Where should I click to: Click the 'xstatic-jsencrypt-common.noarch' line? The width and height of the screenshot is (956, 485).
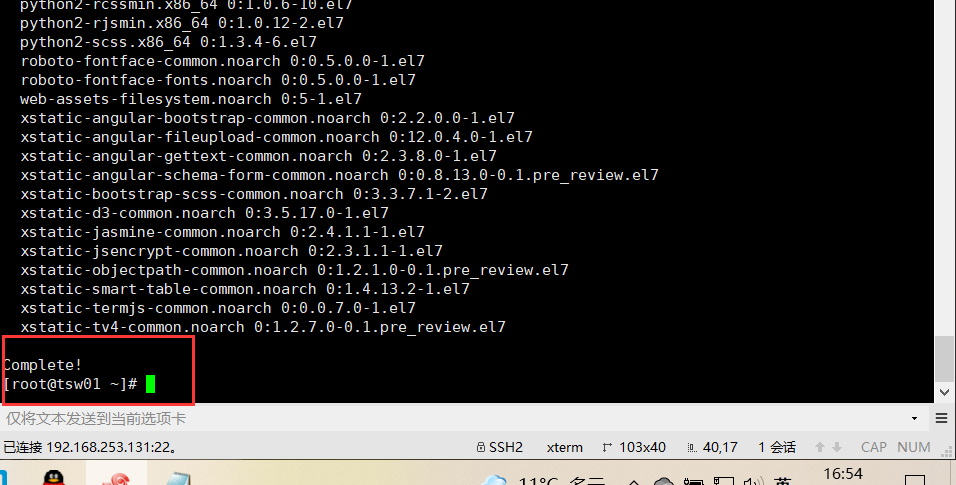(x=231, y=251)
